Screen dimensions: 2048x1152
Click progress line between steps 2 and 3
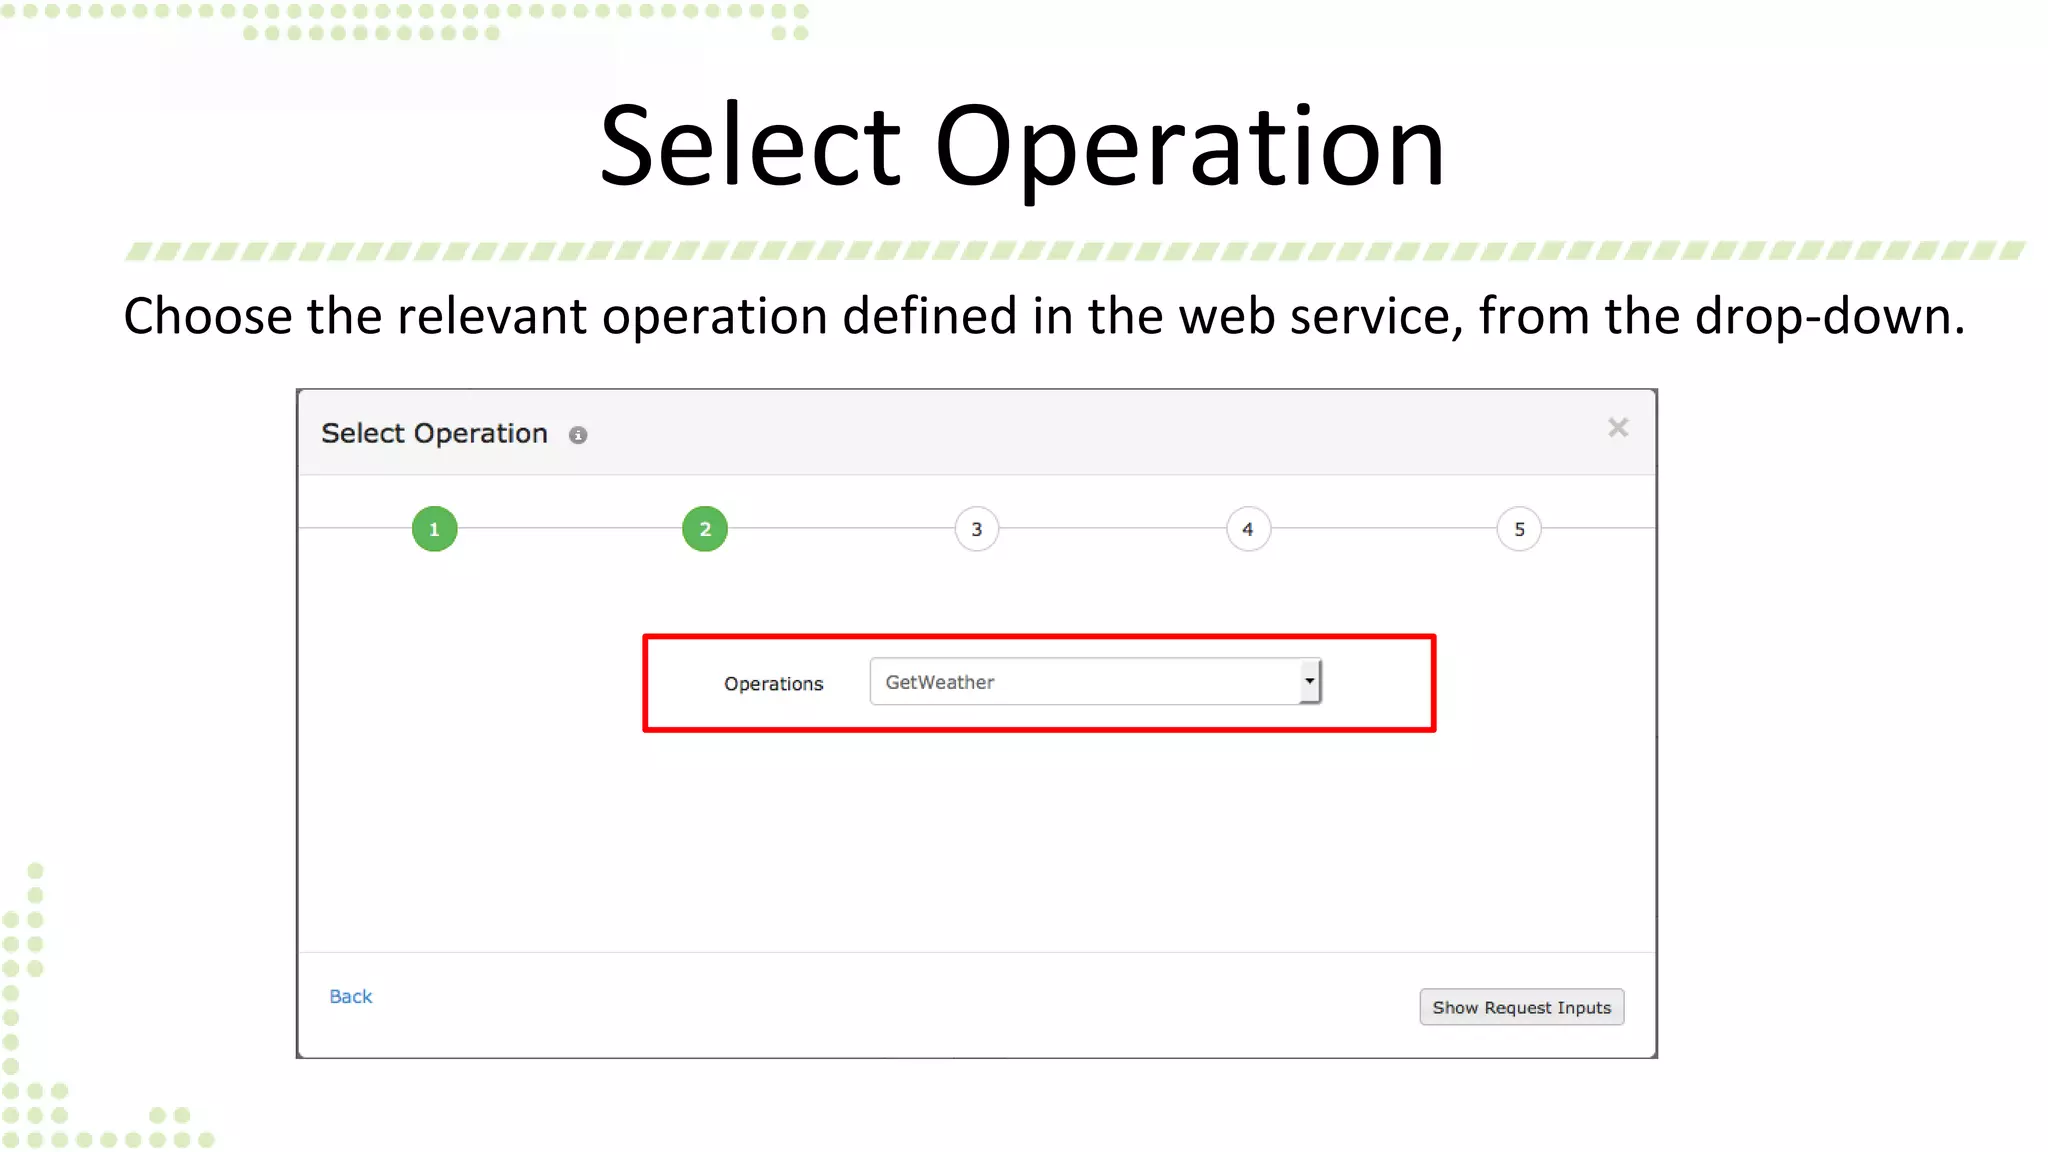[841, 528]
